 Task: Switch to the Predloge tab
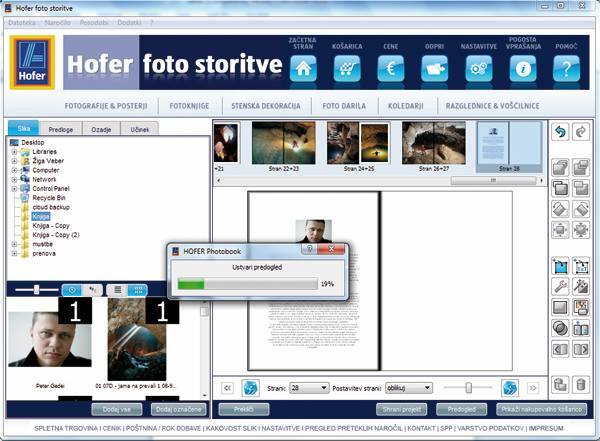click(61, 129)
